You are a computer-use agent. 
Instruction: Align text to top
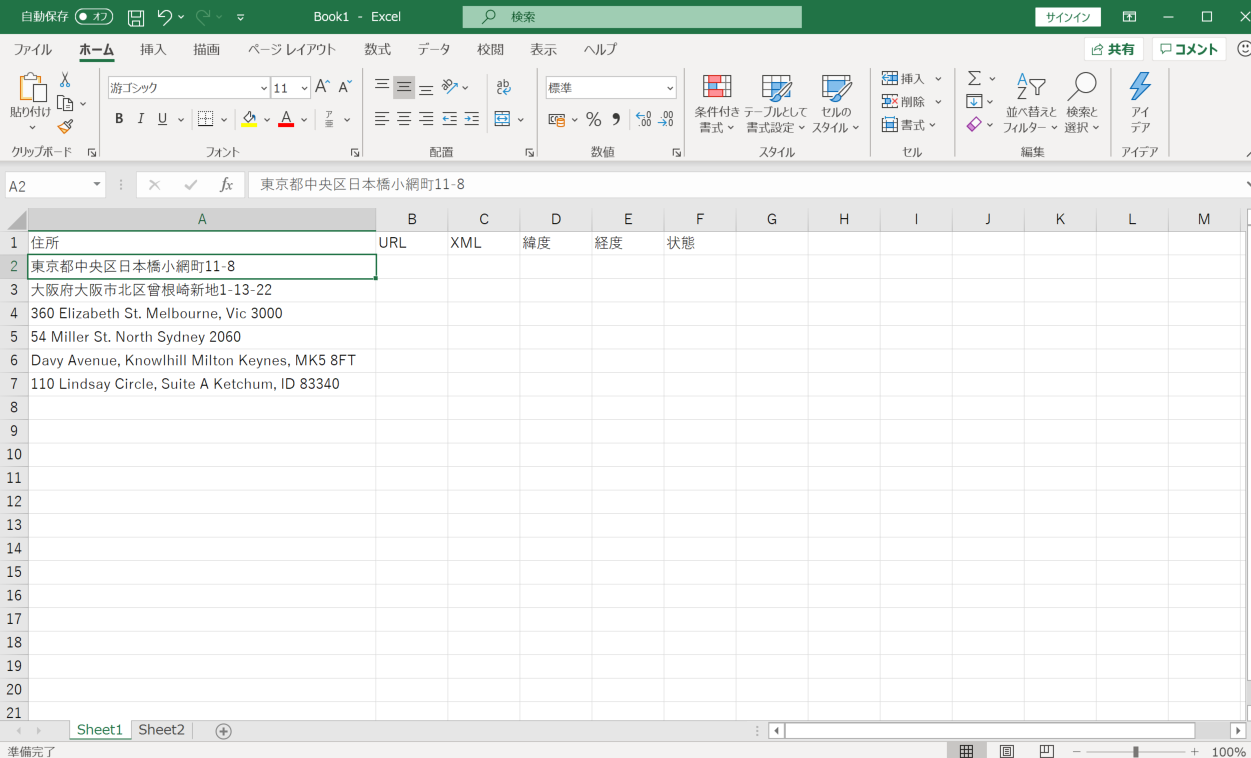point(382,87)
